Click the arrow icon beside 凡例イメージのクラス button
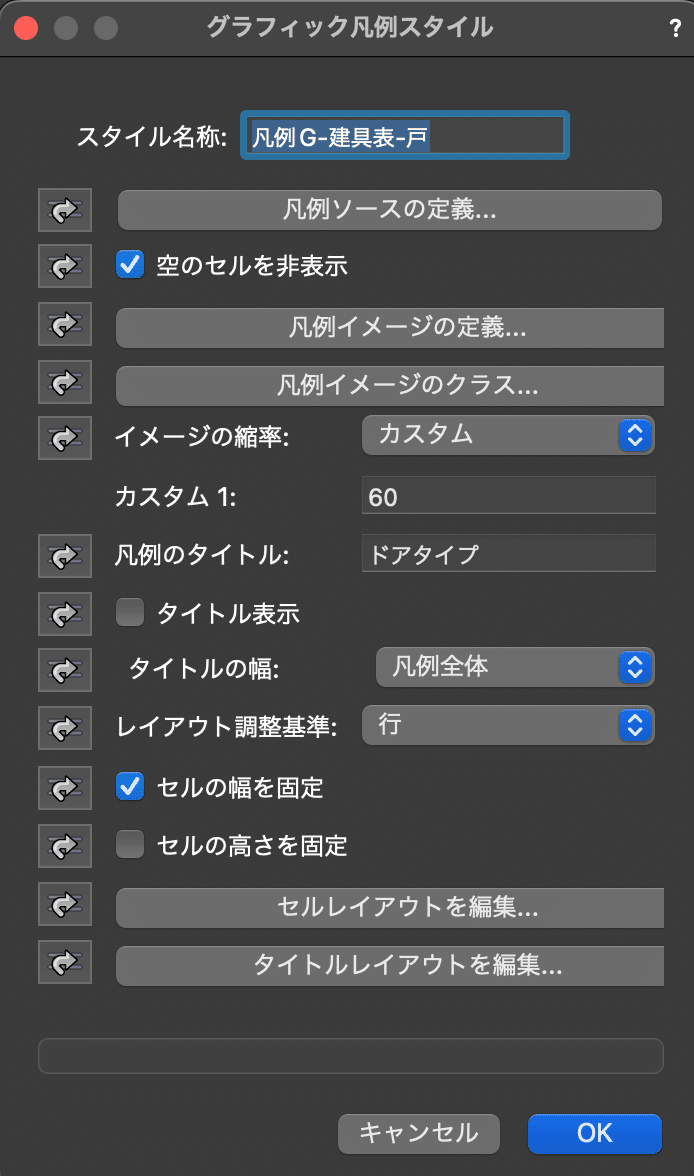Image resolution: width=694 pixels, height=1176 pixels. coord(65,382)
